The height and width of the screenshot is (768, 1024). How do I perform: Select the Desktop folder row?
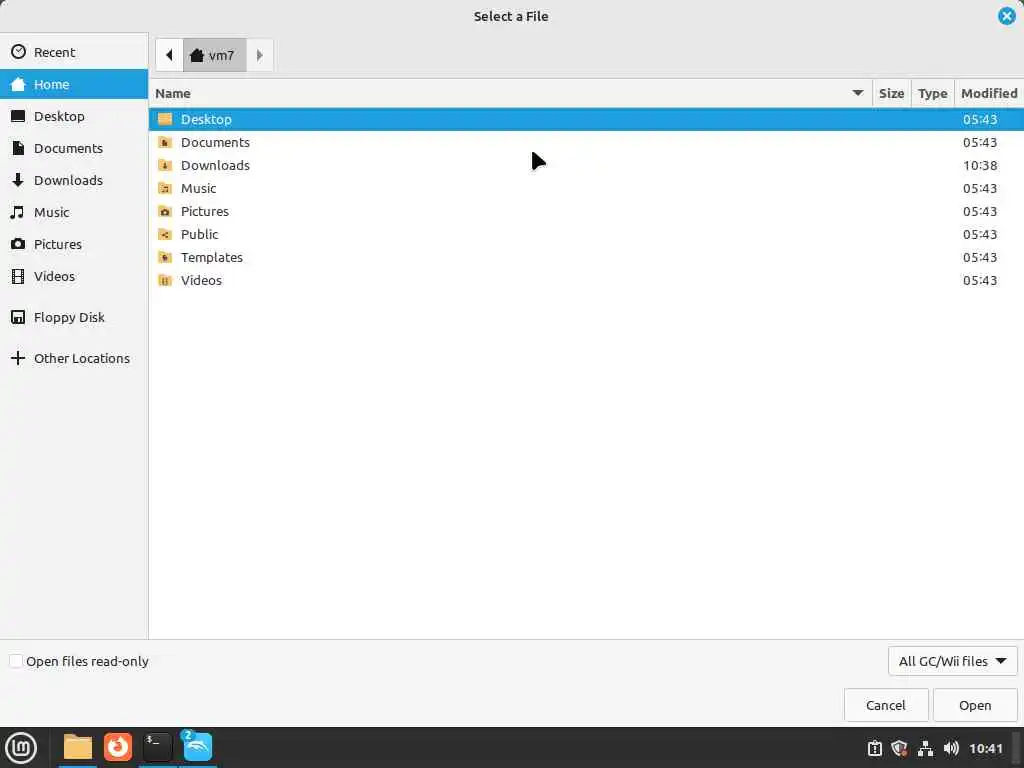click(586, 120)
